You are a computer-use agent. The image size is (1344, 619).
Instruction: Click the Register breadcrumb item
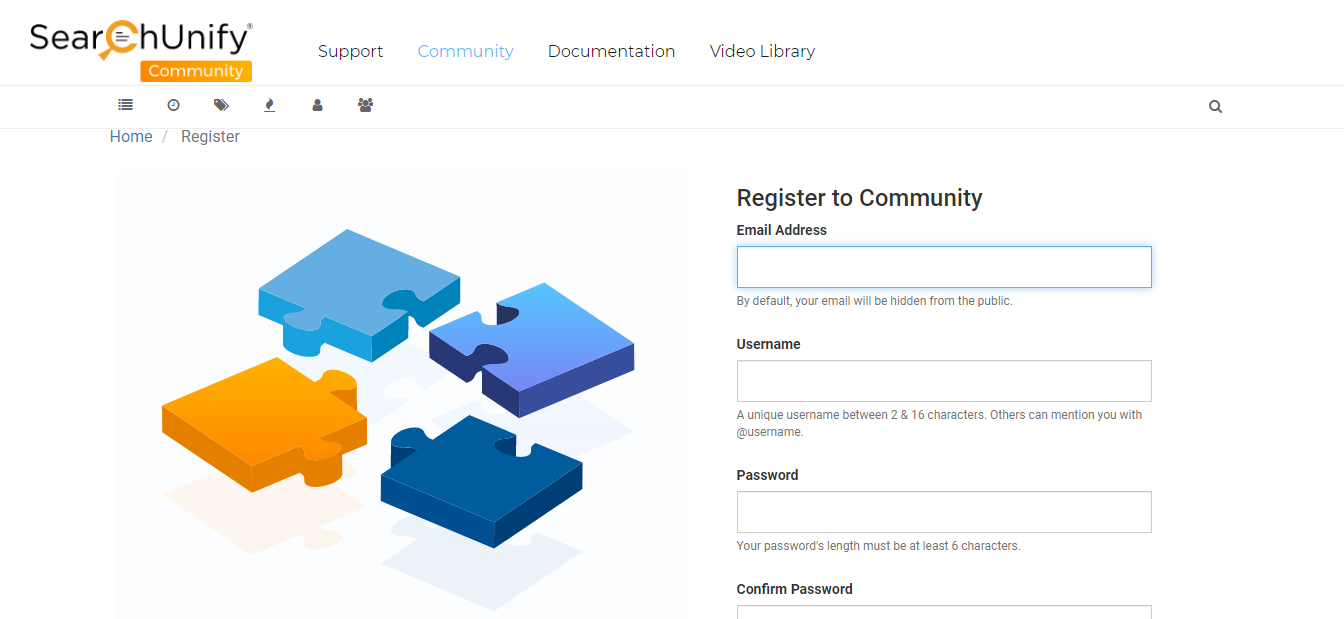[210, 137]
